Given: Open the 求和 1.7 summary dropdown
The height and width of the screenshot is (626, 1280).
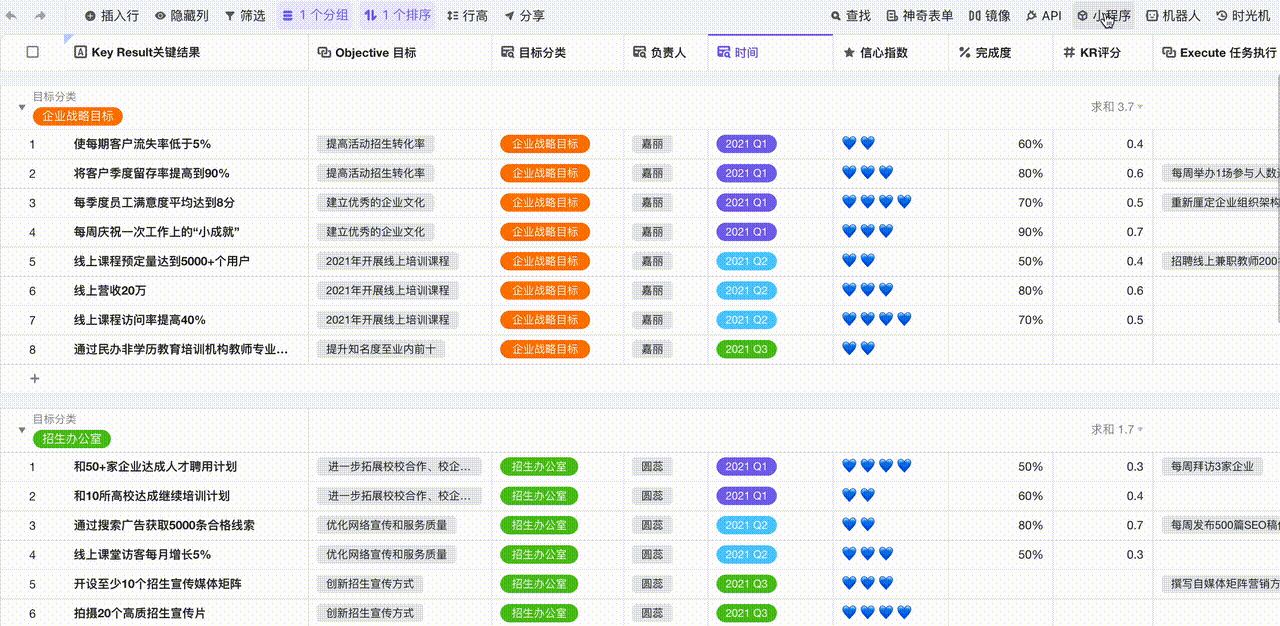Looking at the screenshot, I should click(1117, 430).
